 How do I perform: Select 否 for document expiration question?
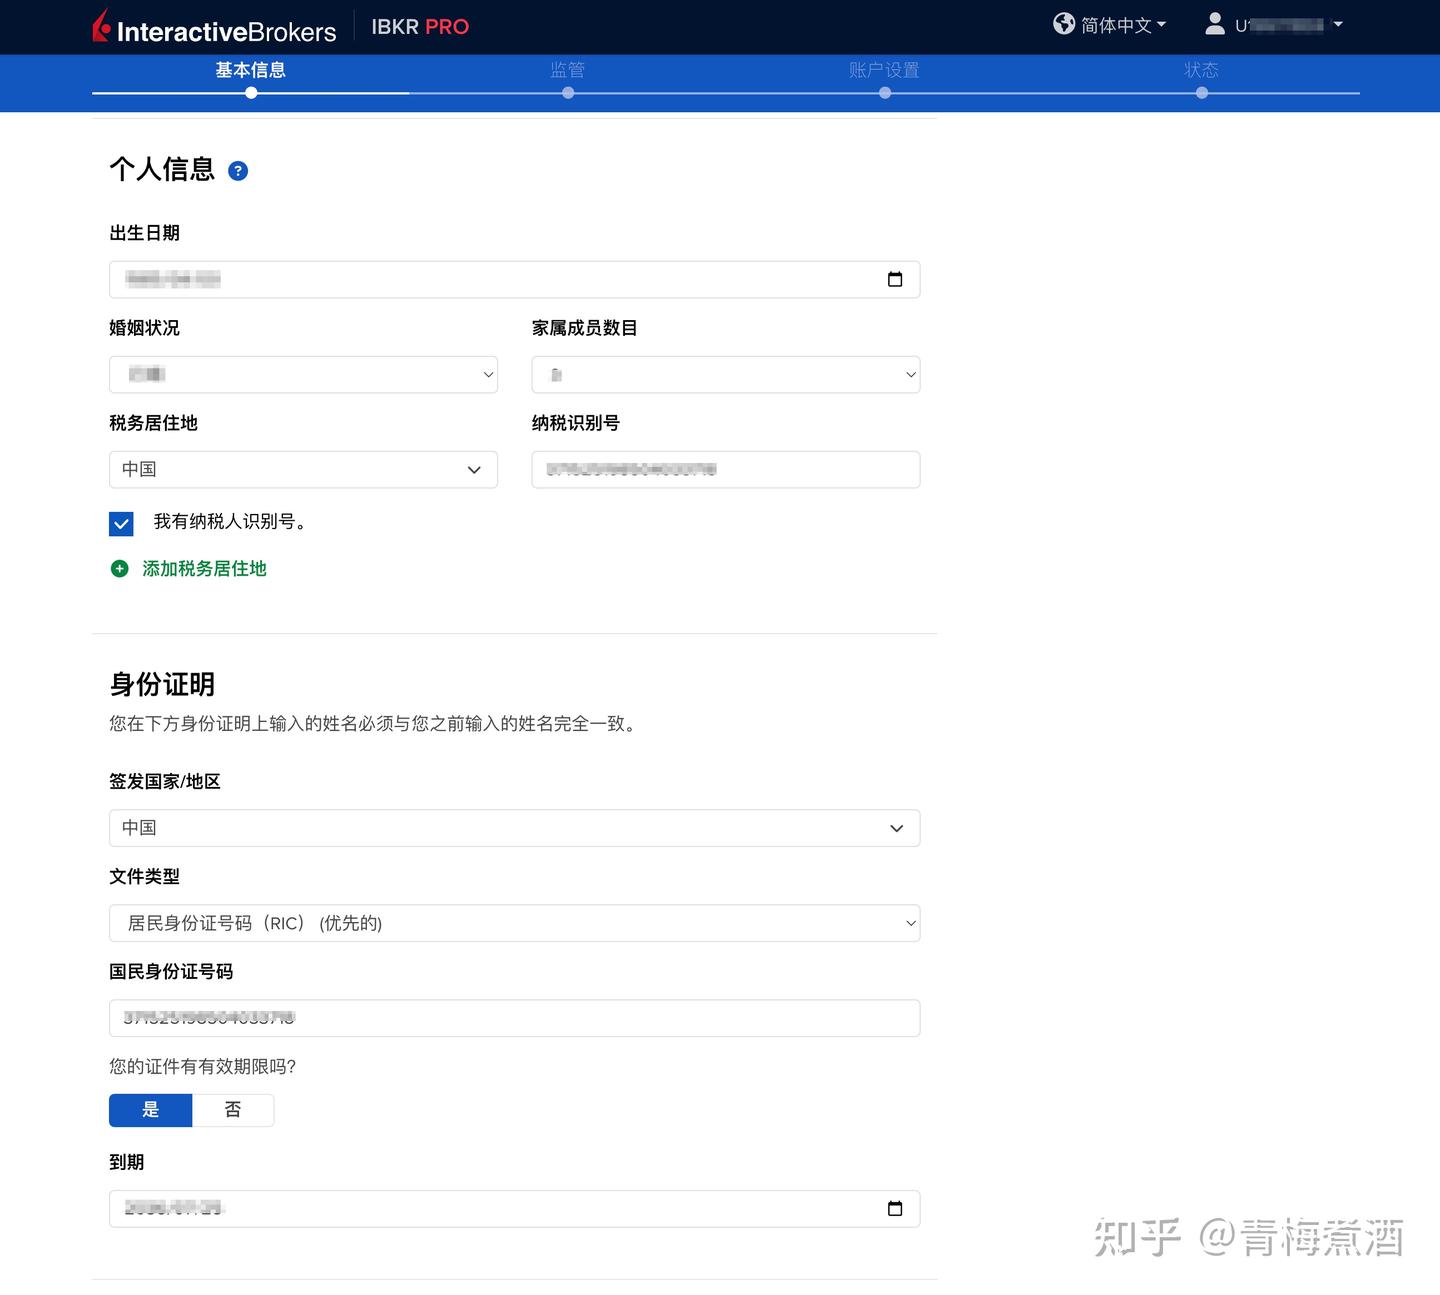pos(233,1110)
